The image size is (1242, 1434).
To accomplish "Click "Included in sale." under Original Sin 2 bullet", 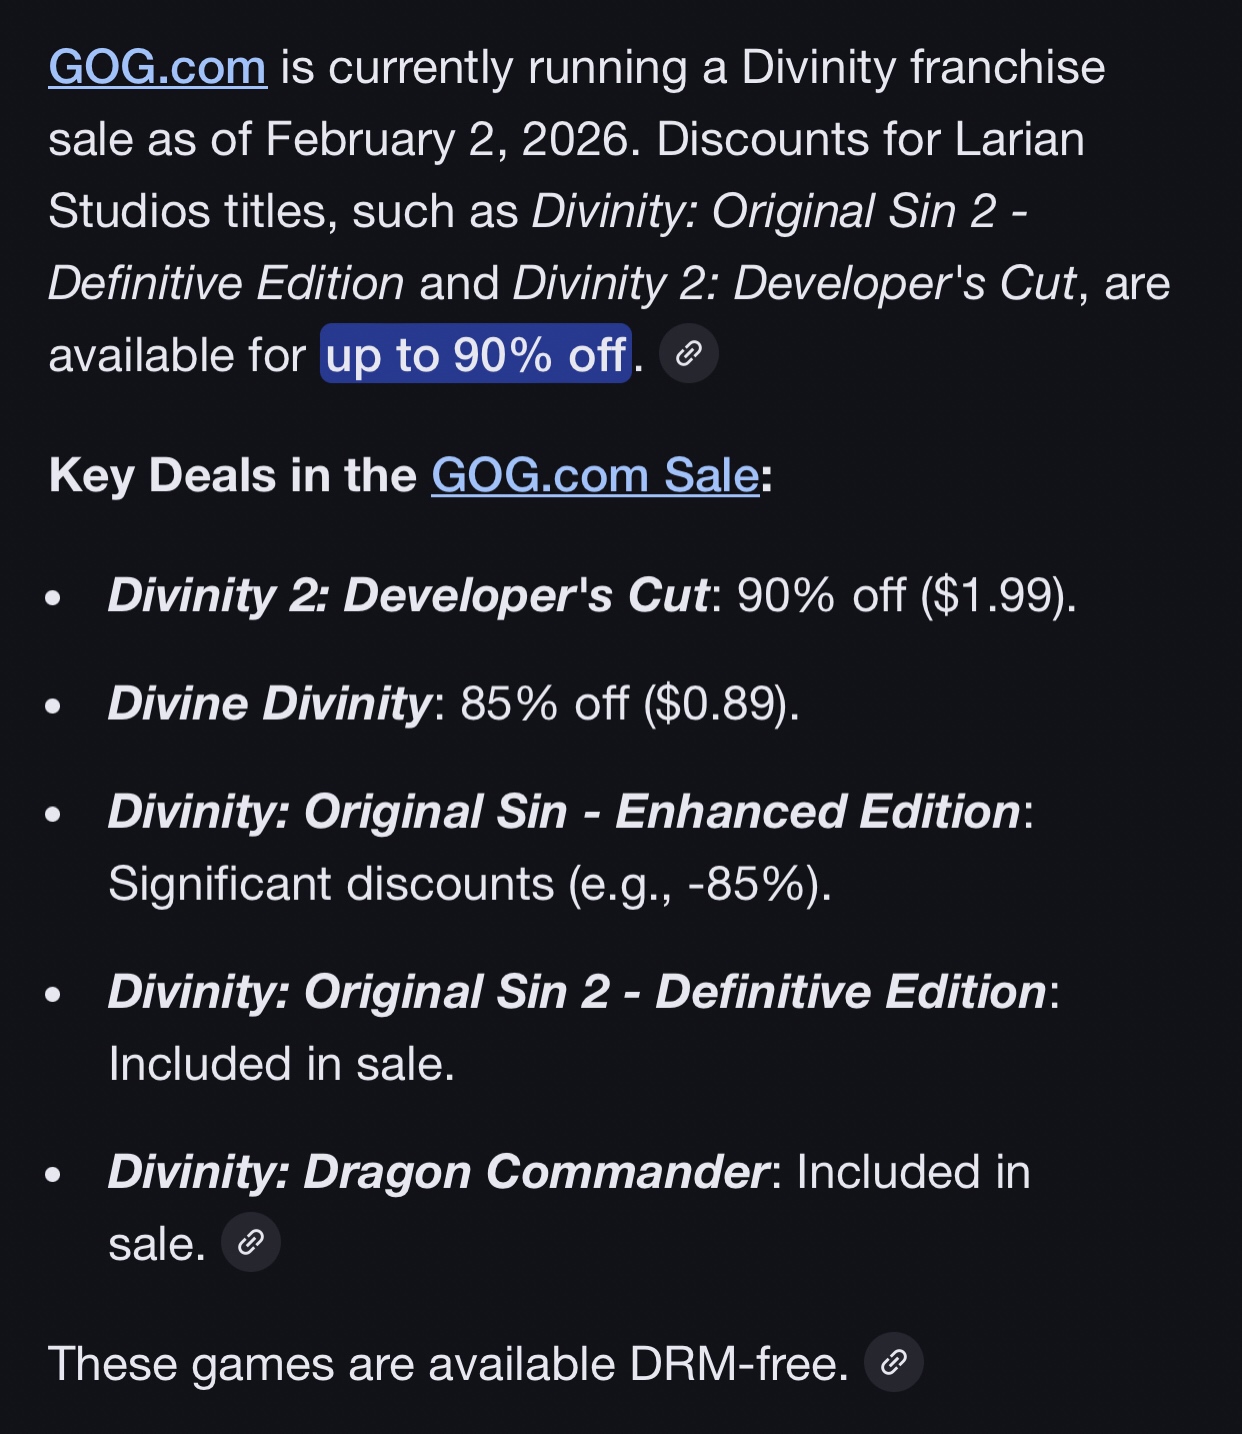I will click(x=282, y=1064).
